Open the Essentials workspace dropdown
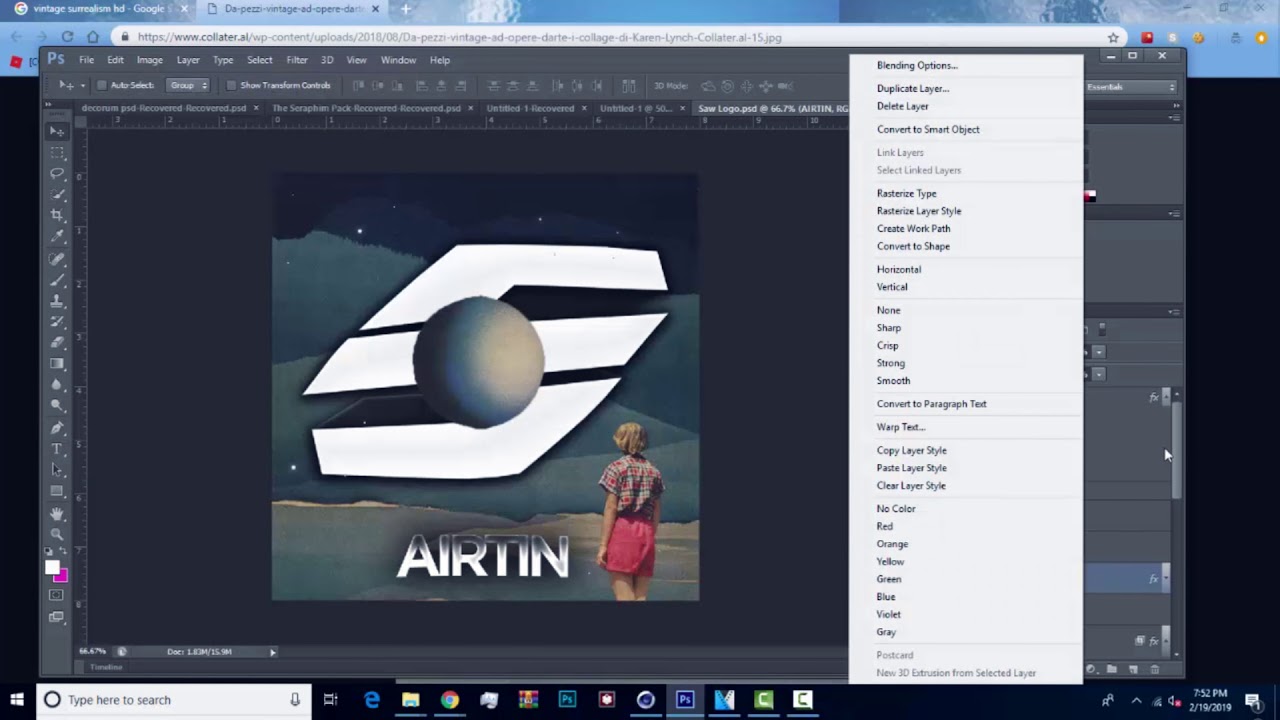The image size is (1280, 720). (1131, 87)
